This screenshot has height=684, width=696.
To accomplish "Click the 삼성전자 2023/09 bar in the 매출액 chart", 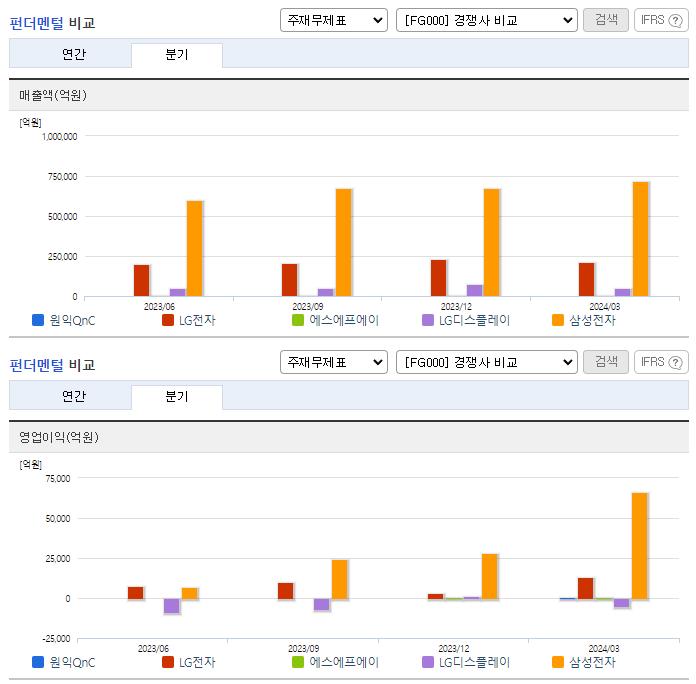I will coord(344,242).
